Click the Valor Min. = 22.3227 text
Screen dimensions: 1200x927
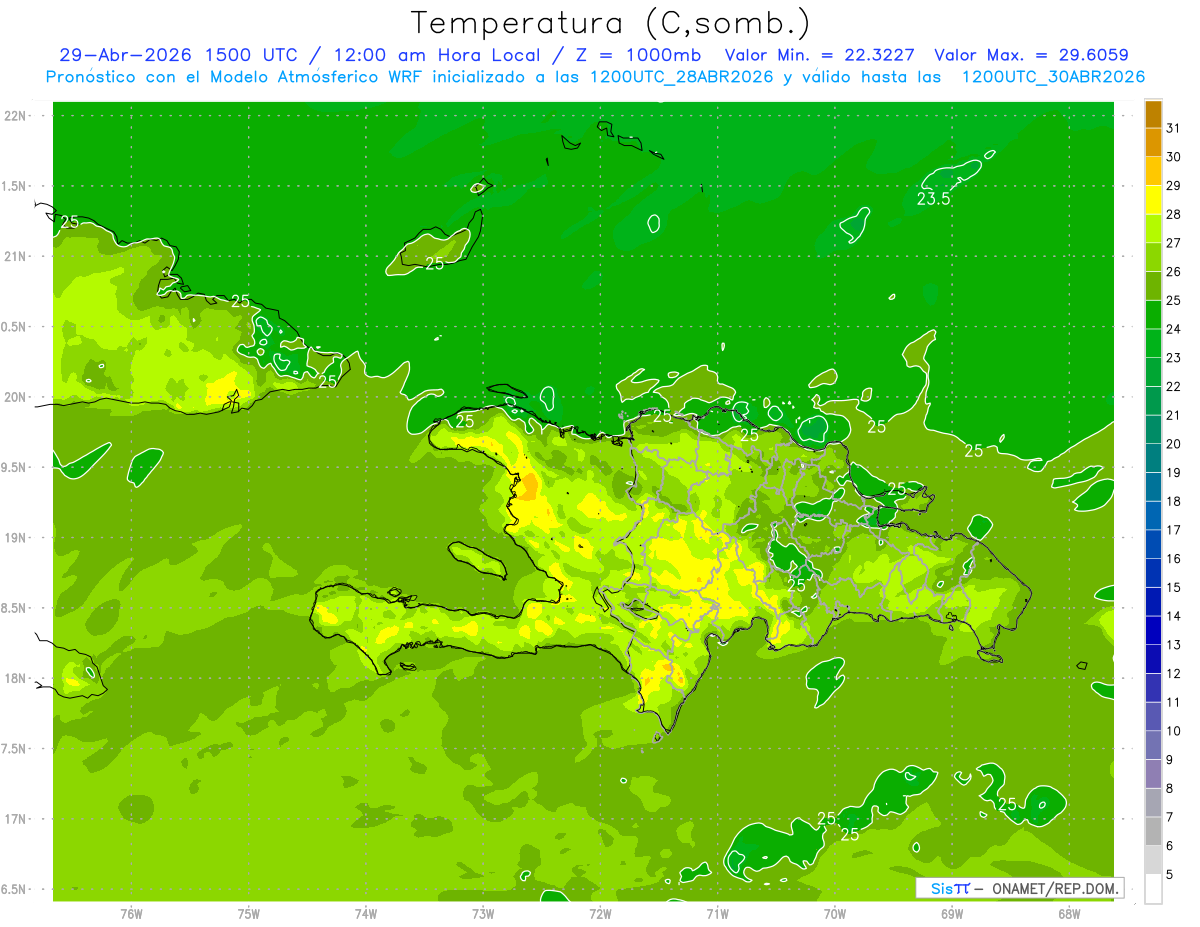pyautogui.click(x=822, y=55)
